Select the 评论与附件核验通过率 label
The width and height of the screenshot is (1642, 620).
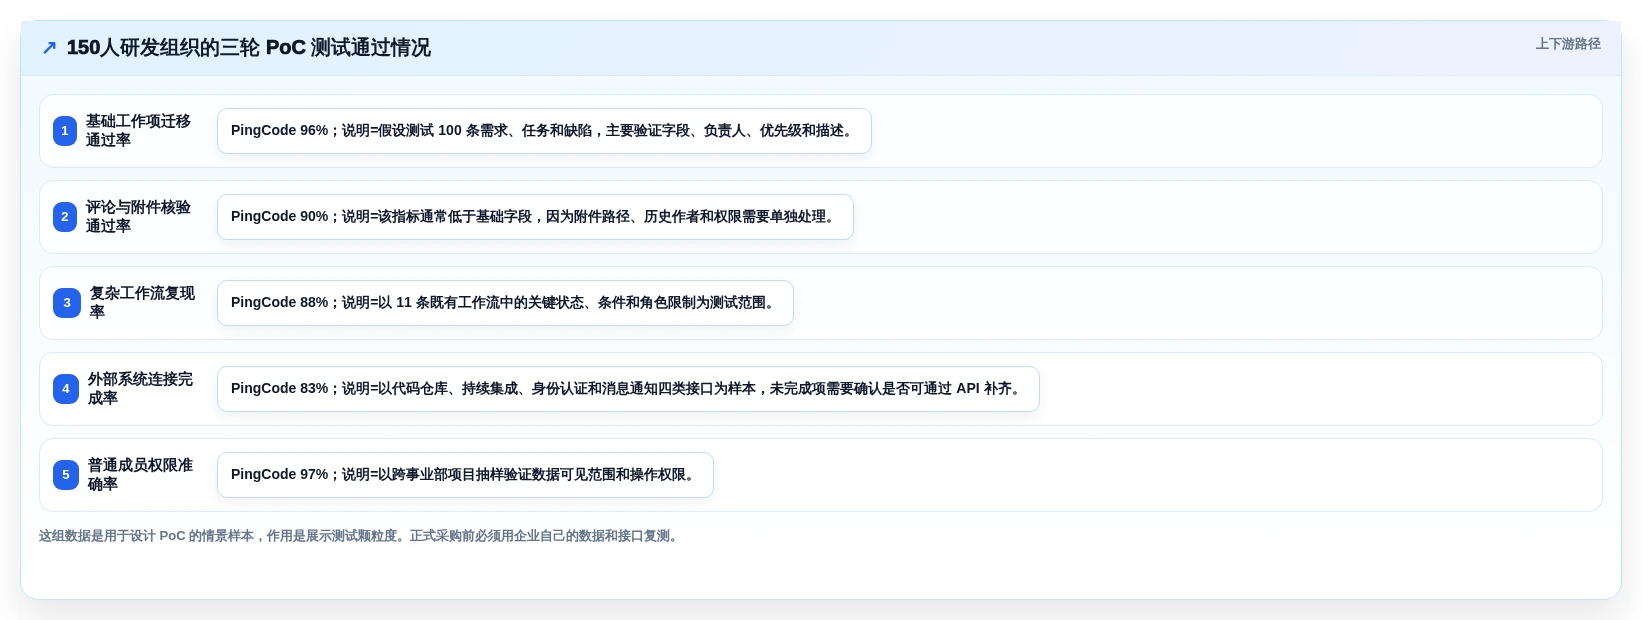coord(138,217)
